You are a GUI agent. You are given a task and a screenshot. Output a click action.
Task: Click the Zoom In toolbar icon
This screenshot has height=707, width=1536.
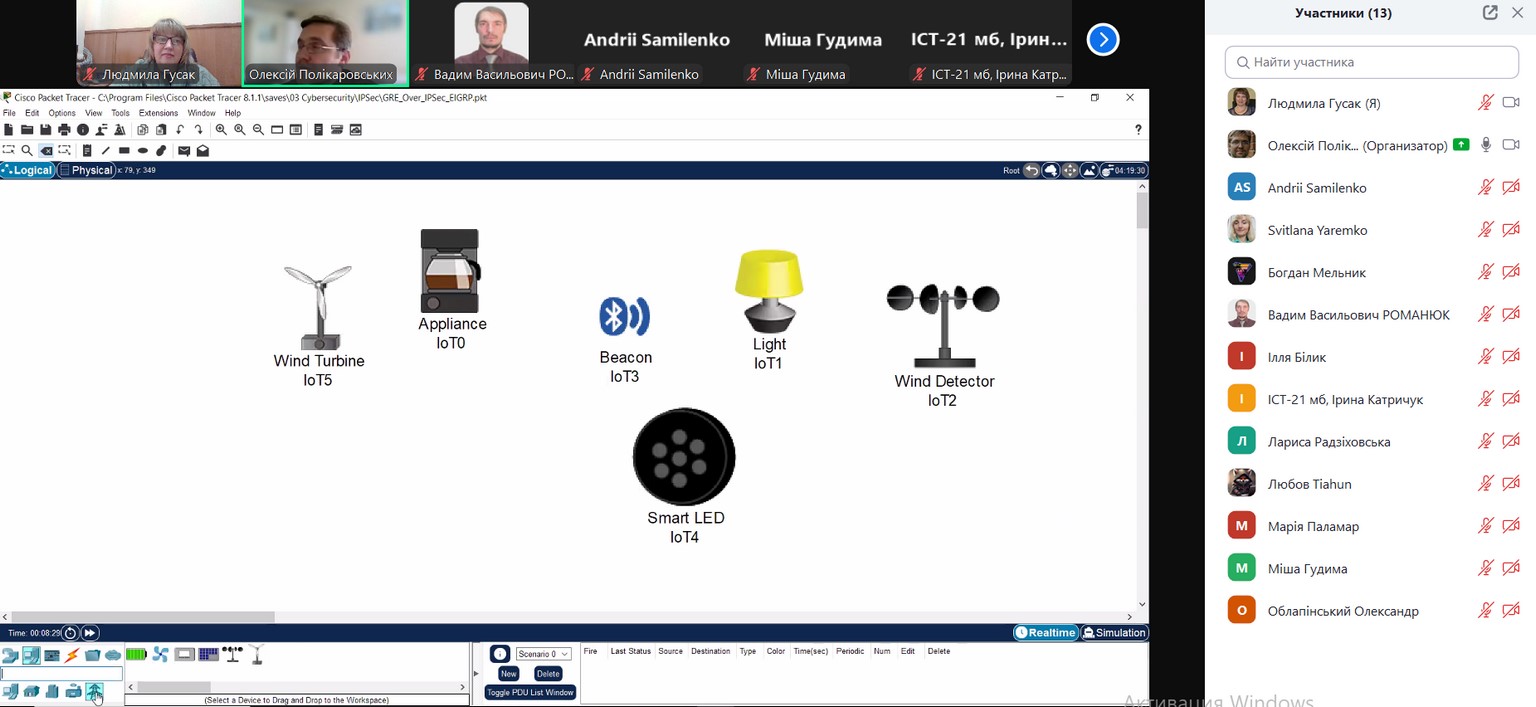[x=221, y=130]
